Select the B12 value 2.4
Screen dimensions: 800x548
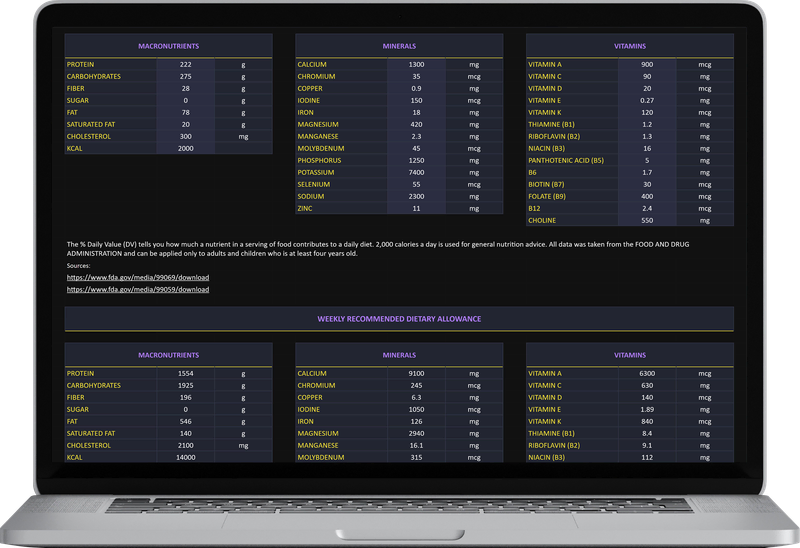click(x=647, y=208)
